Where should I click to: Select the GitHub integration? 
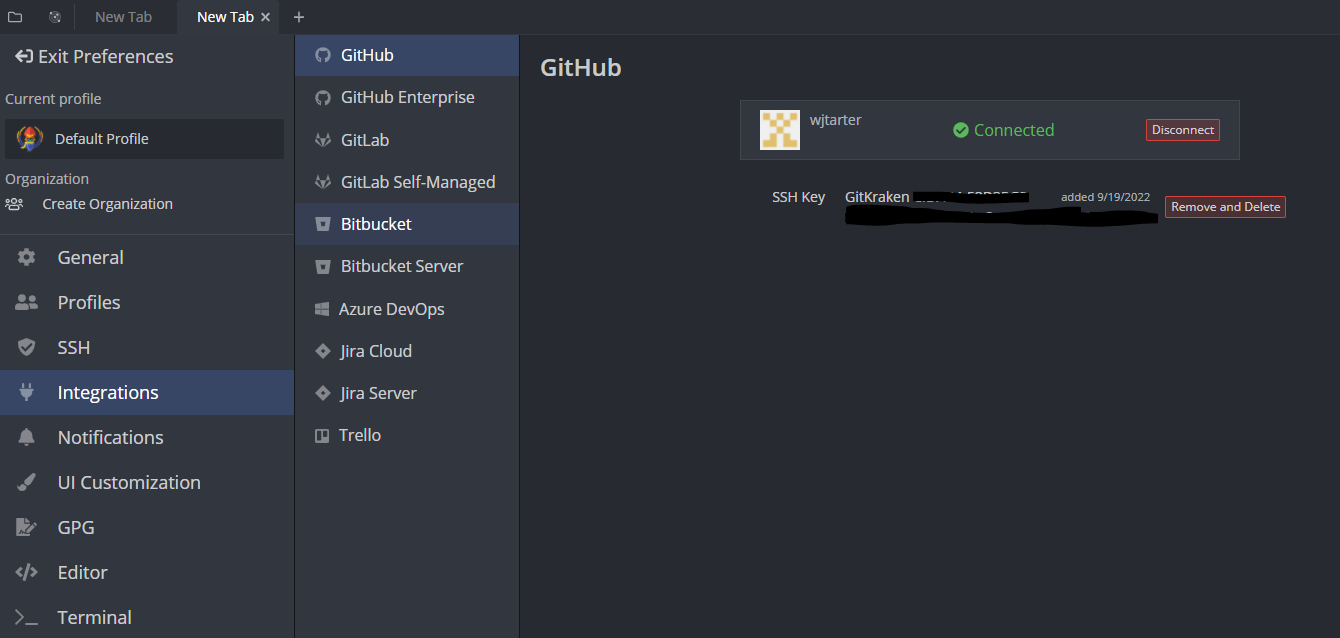click(x=407, y=55)
